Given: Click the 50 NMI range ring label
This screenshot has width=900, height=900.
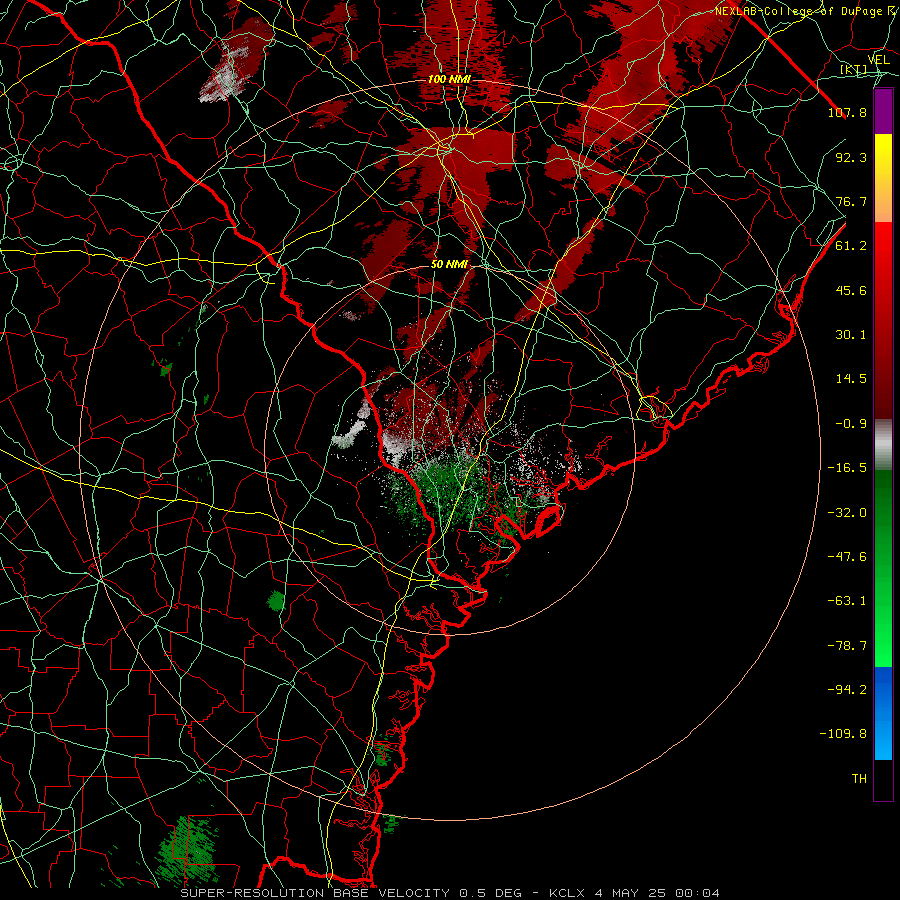Looking at the screenshot, I should pos(449,265).
